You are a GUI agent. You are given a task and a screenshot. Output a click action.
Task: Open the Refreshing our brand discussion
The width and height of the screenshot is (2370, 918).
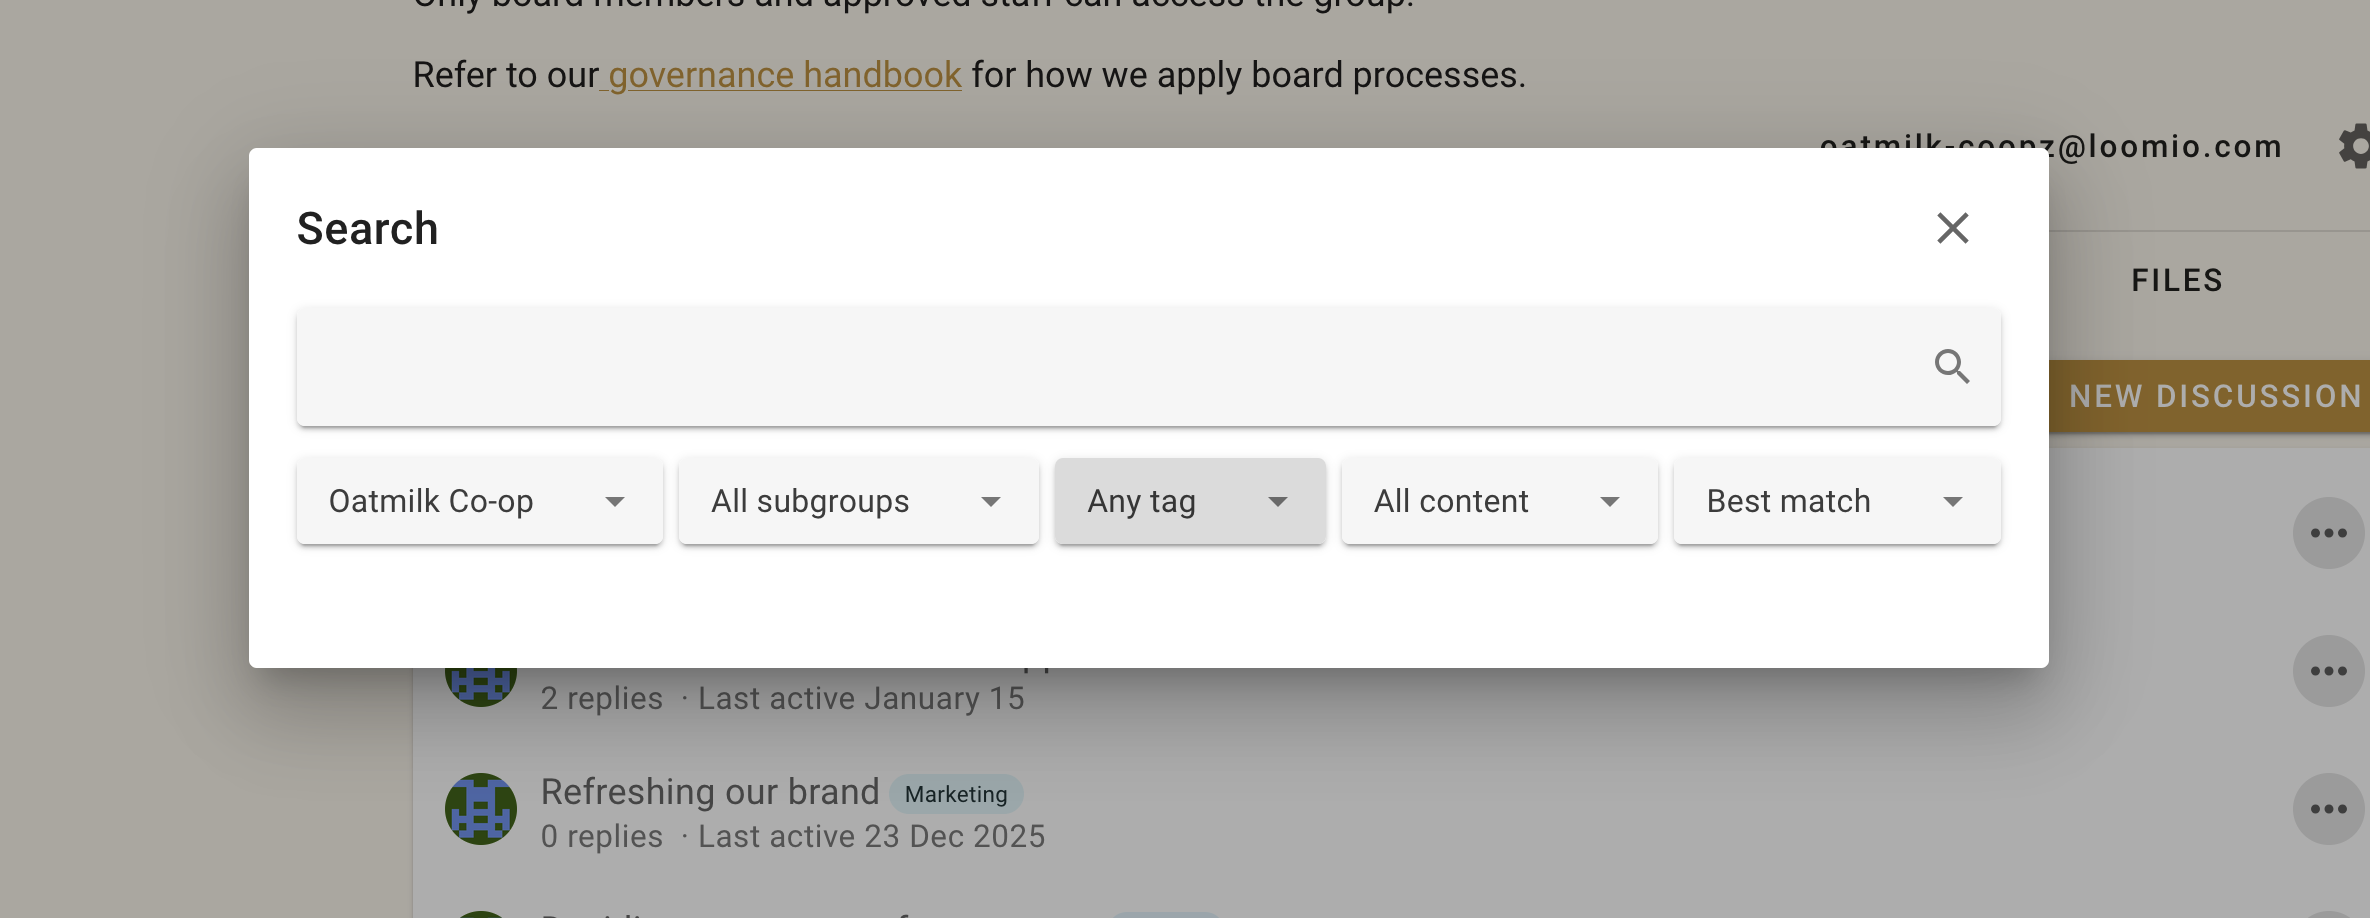point(710,792)
